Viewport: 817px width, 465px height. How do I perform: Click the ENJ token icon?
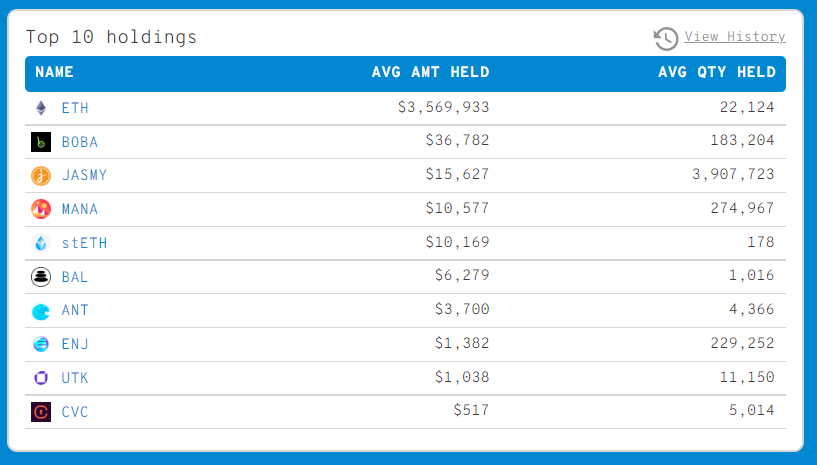[x=41, y=344]
